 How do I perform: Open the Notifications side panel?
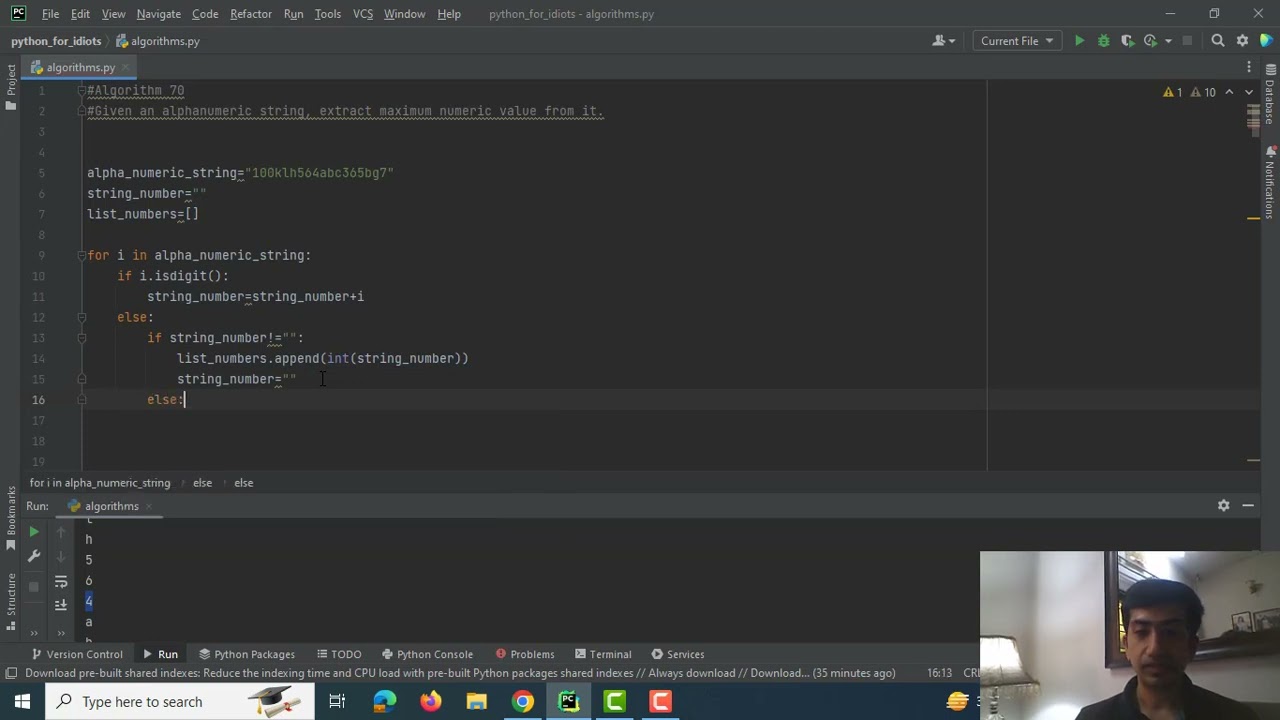(x=1270, y=182)
